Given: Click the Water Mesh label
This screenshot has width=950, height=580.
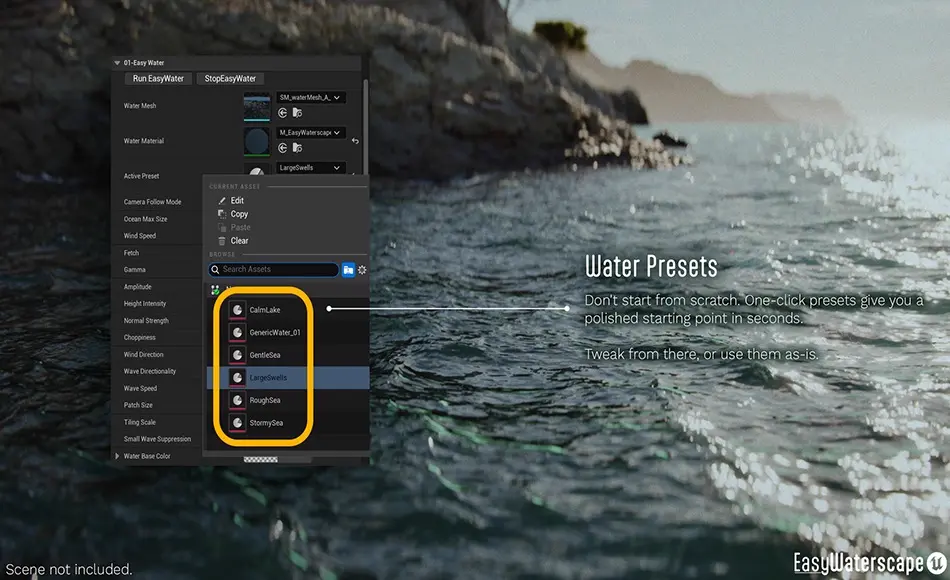Looking at the screenshot, I should [x=140, y=106].
